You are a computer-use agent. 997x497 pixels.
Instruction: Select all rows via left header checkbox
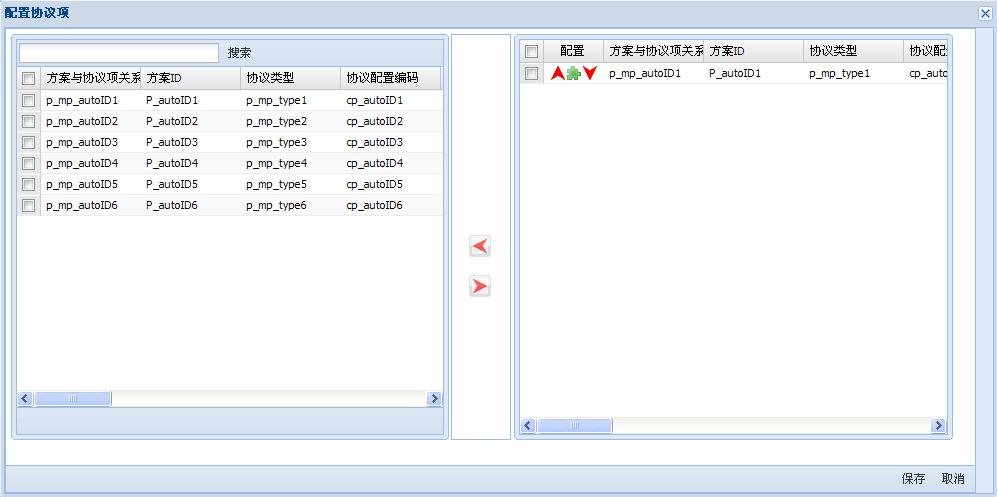point(29,78)
